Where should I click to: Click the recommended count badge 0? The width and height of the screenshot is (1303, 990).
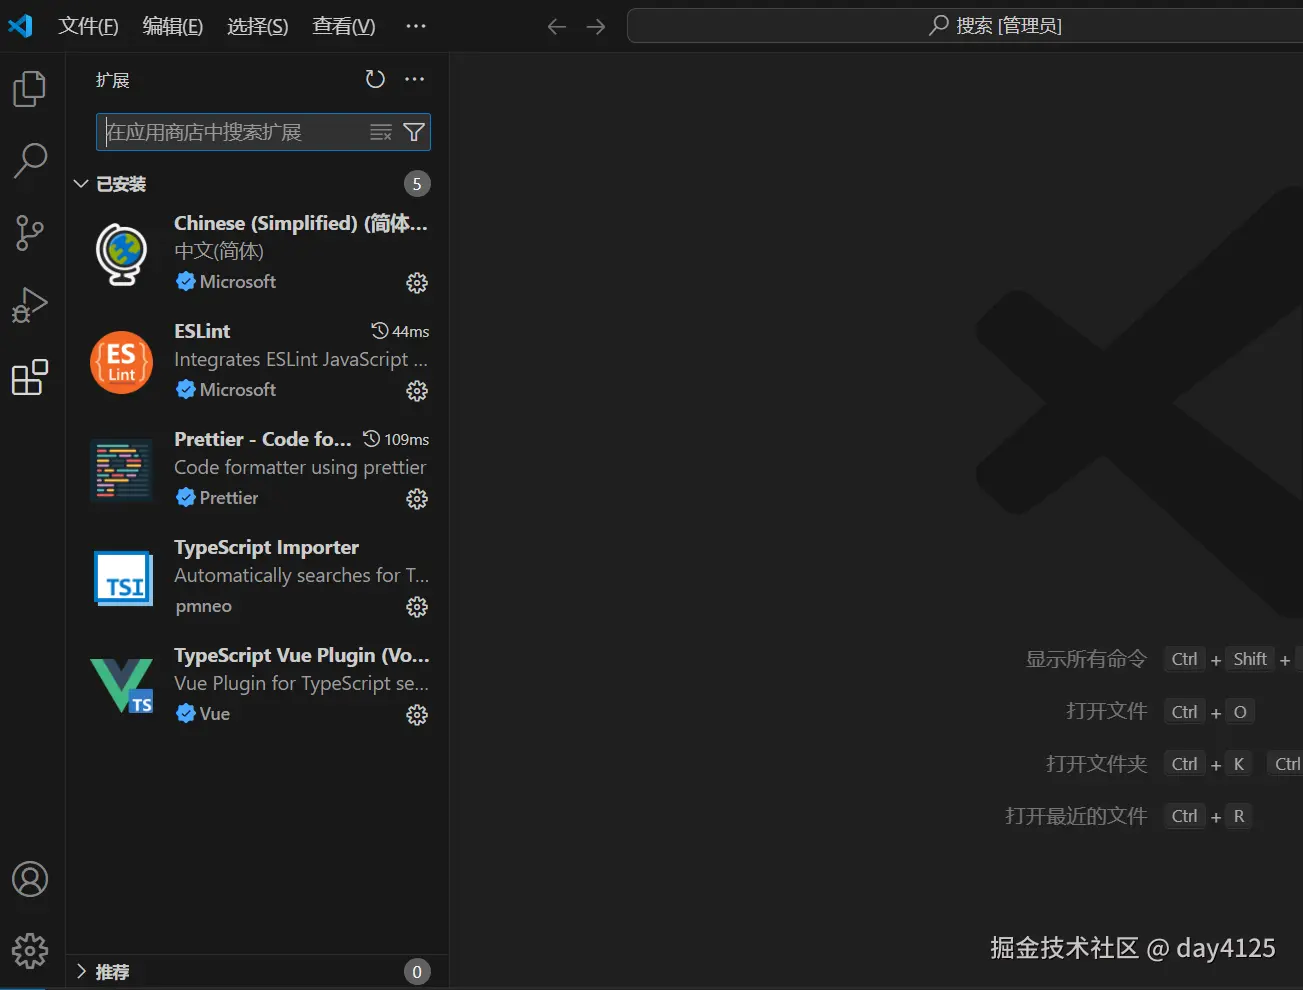417,972
